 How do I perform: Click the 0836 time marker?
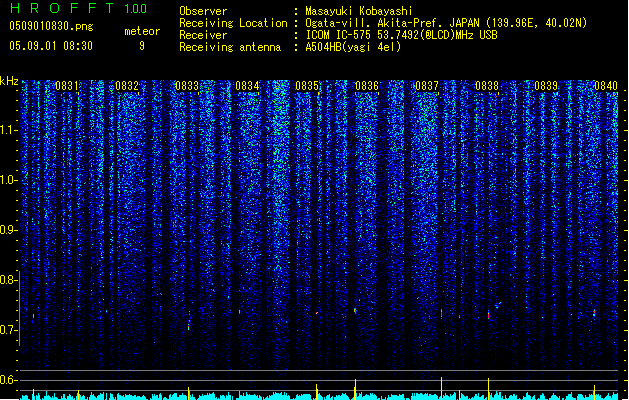367,86
